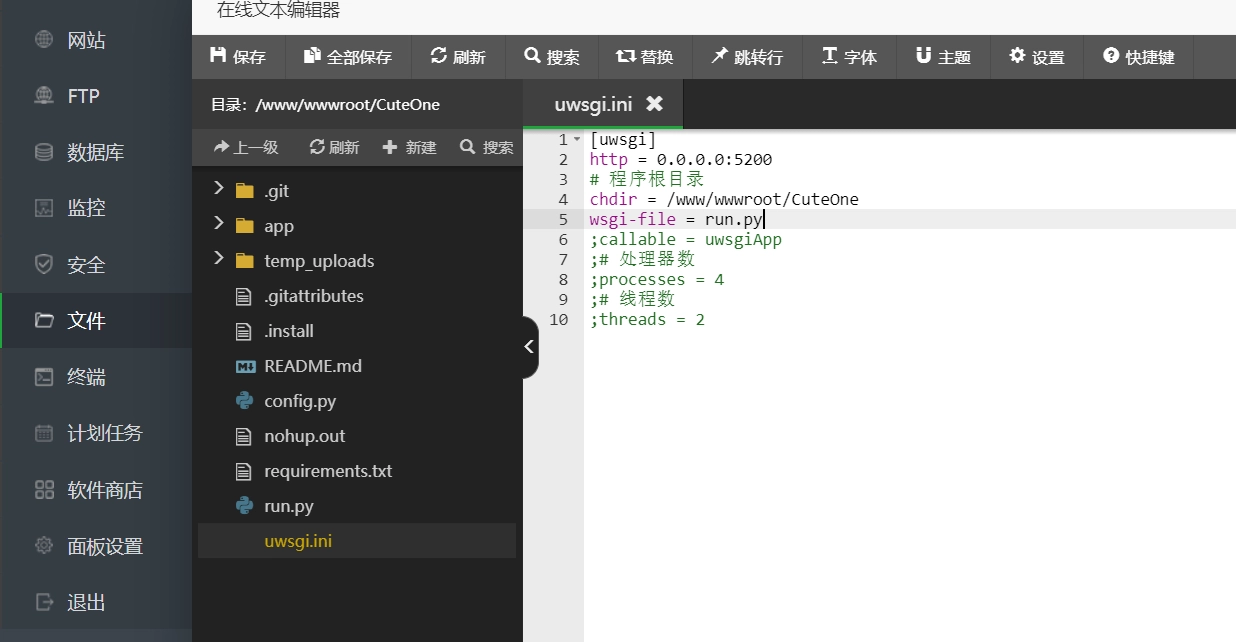Image resolution: width=1236 pixels, height=642 pixels.
Task: Show the Shortcuts (快捷键) help
Action: tap(1138, 57)
